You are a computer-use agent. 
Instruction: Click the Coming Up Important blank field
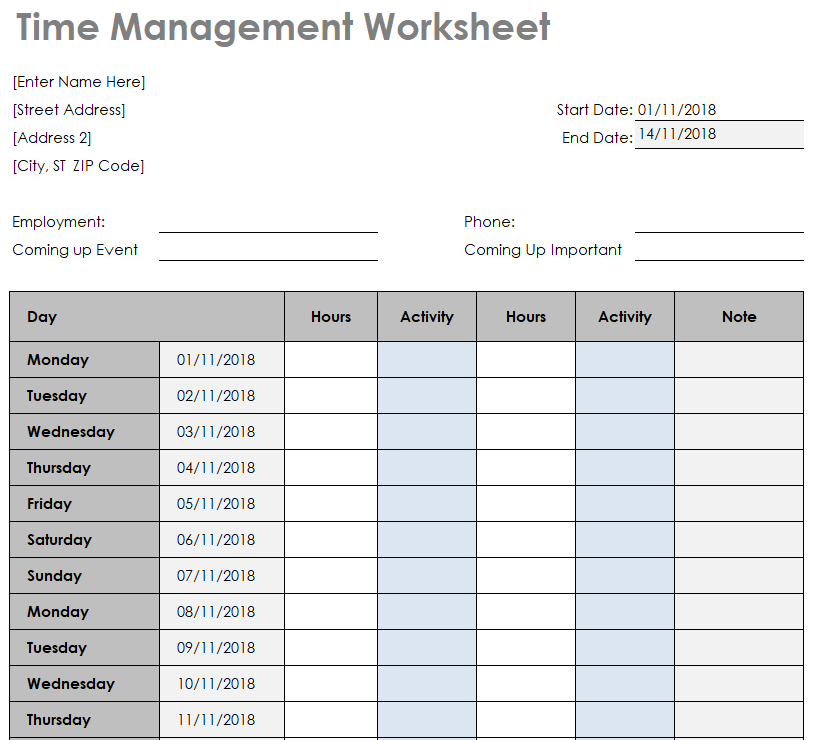(x=719, y=250)
